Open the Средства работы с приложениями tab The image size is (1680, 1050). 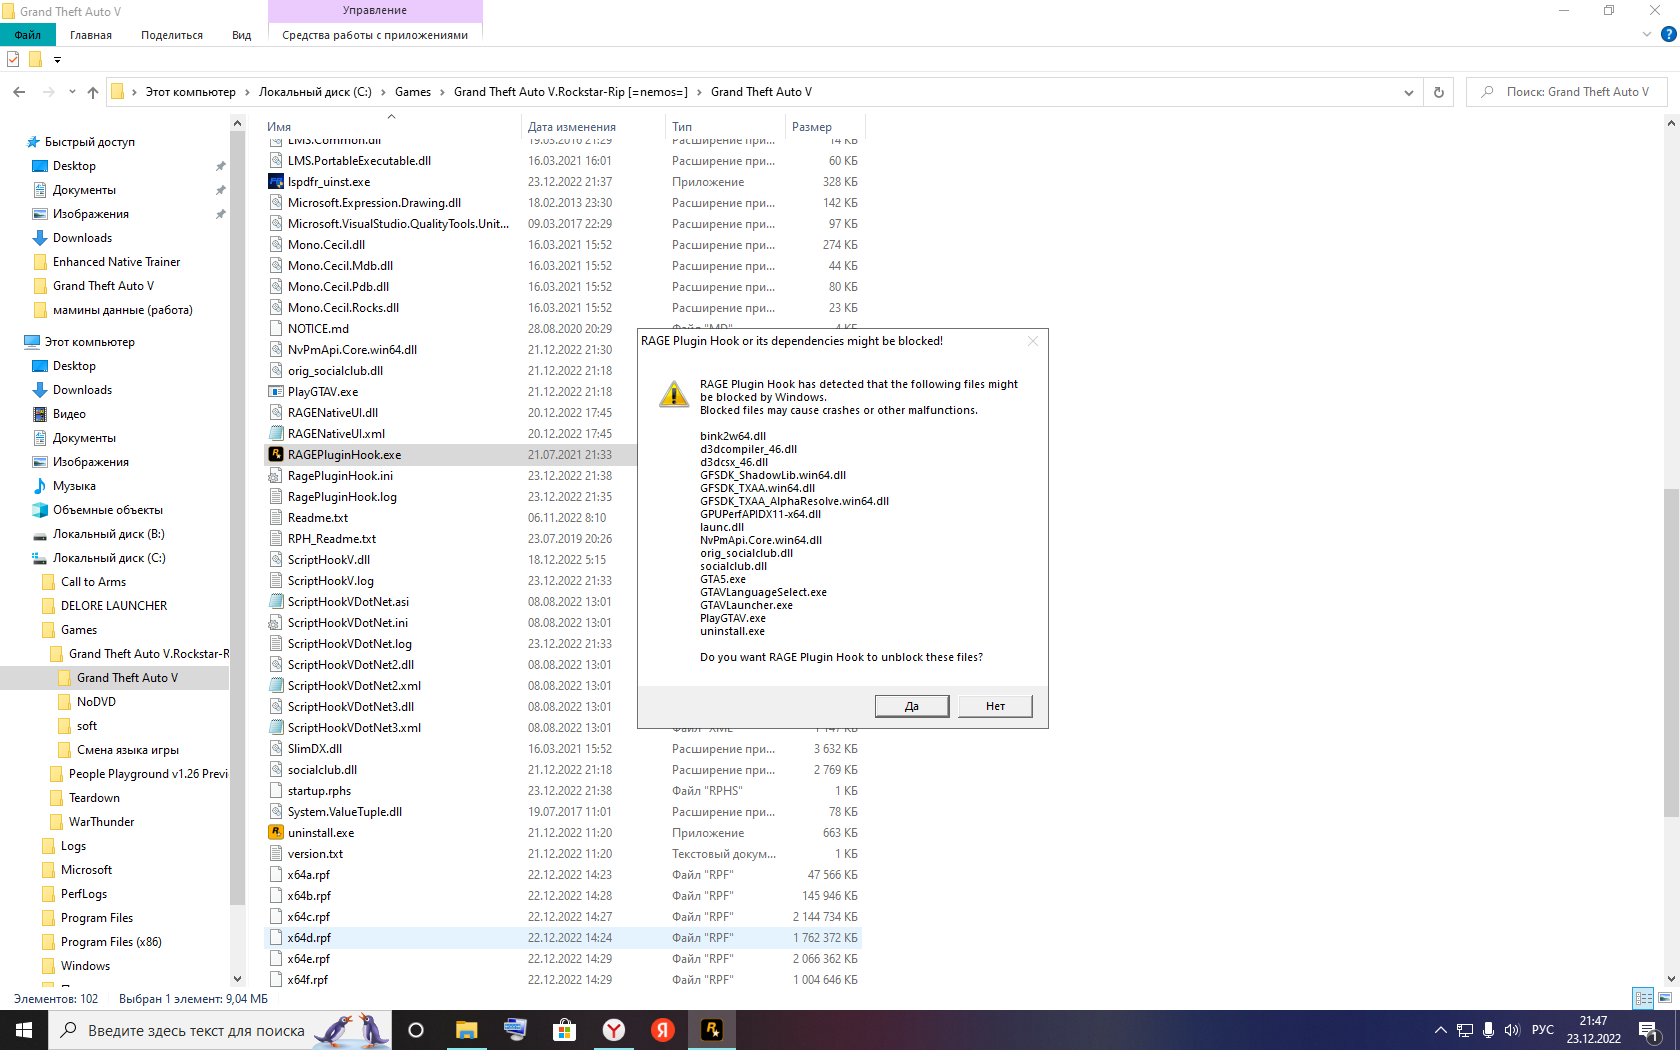[x=375, y=35]
